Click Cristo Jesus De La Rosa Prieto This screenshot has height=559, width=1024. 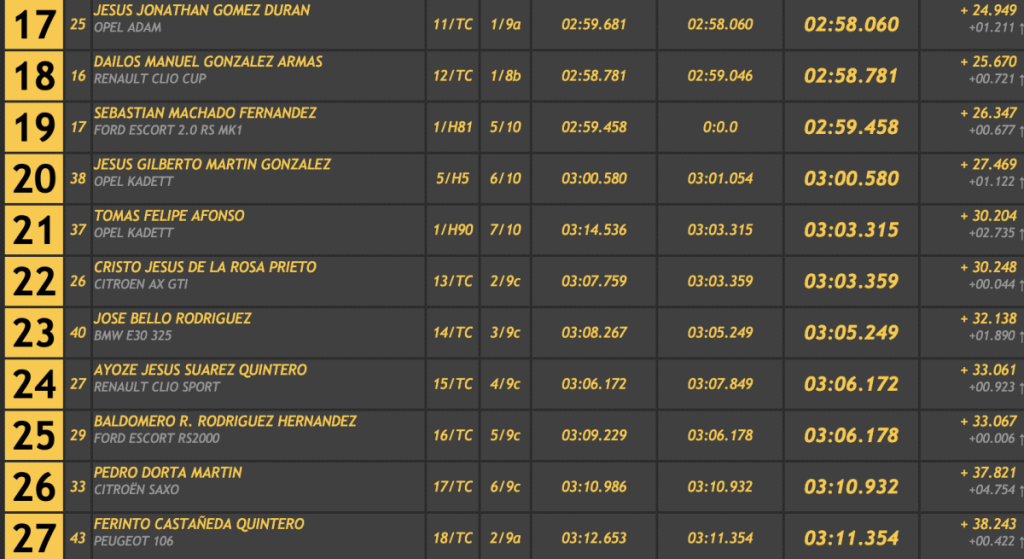pyautogui.click(x=205, y=267)
